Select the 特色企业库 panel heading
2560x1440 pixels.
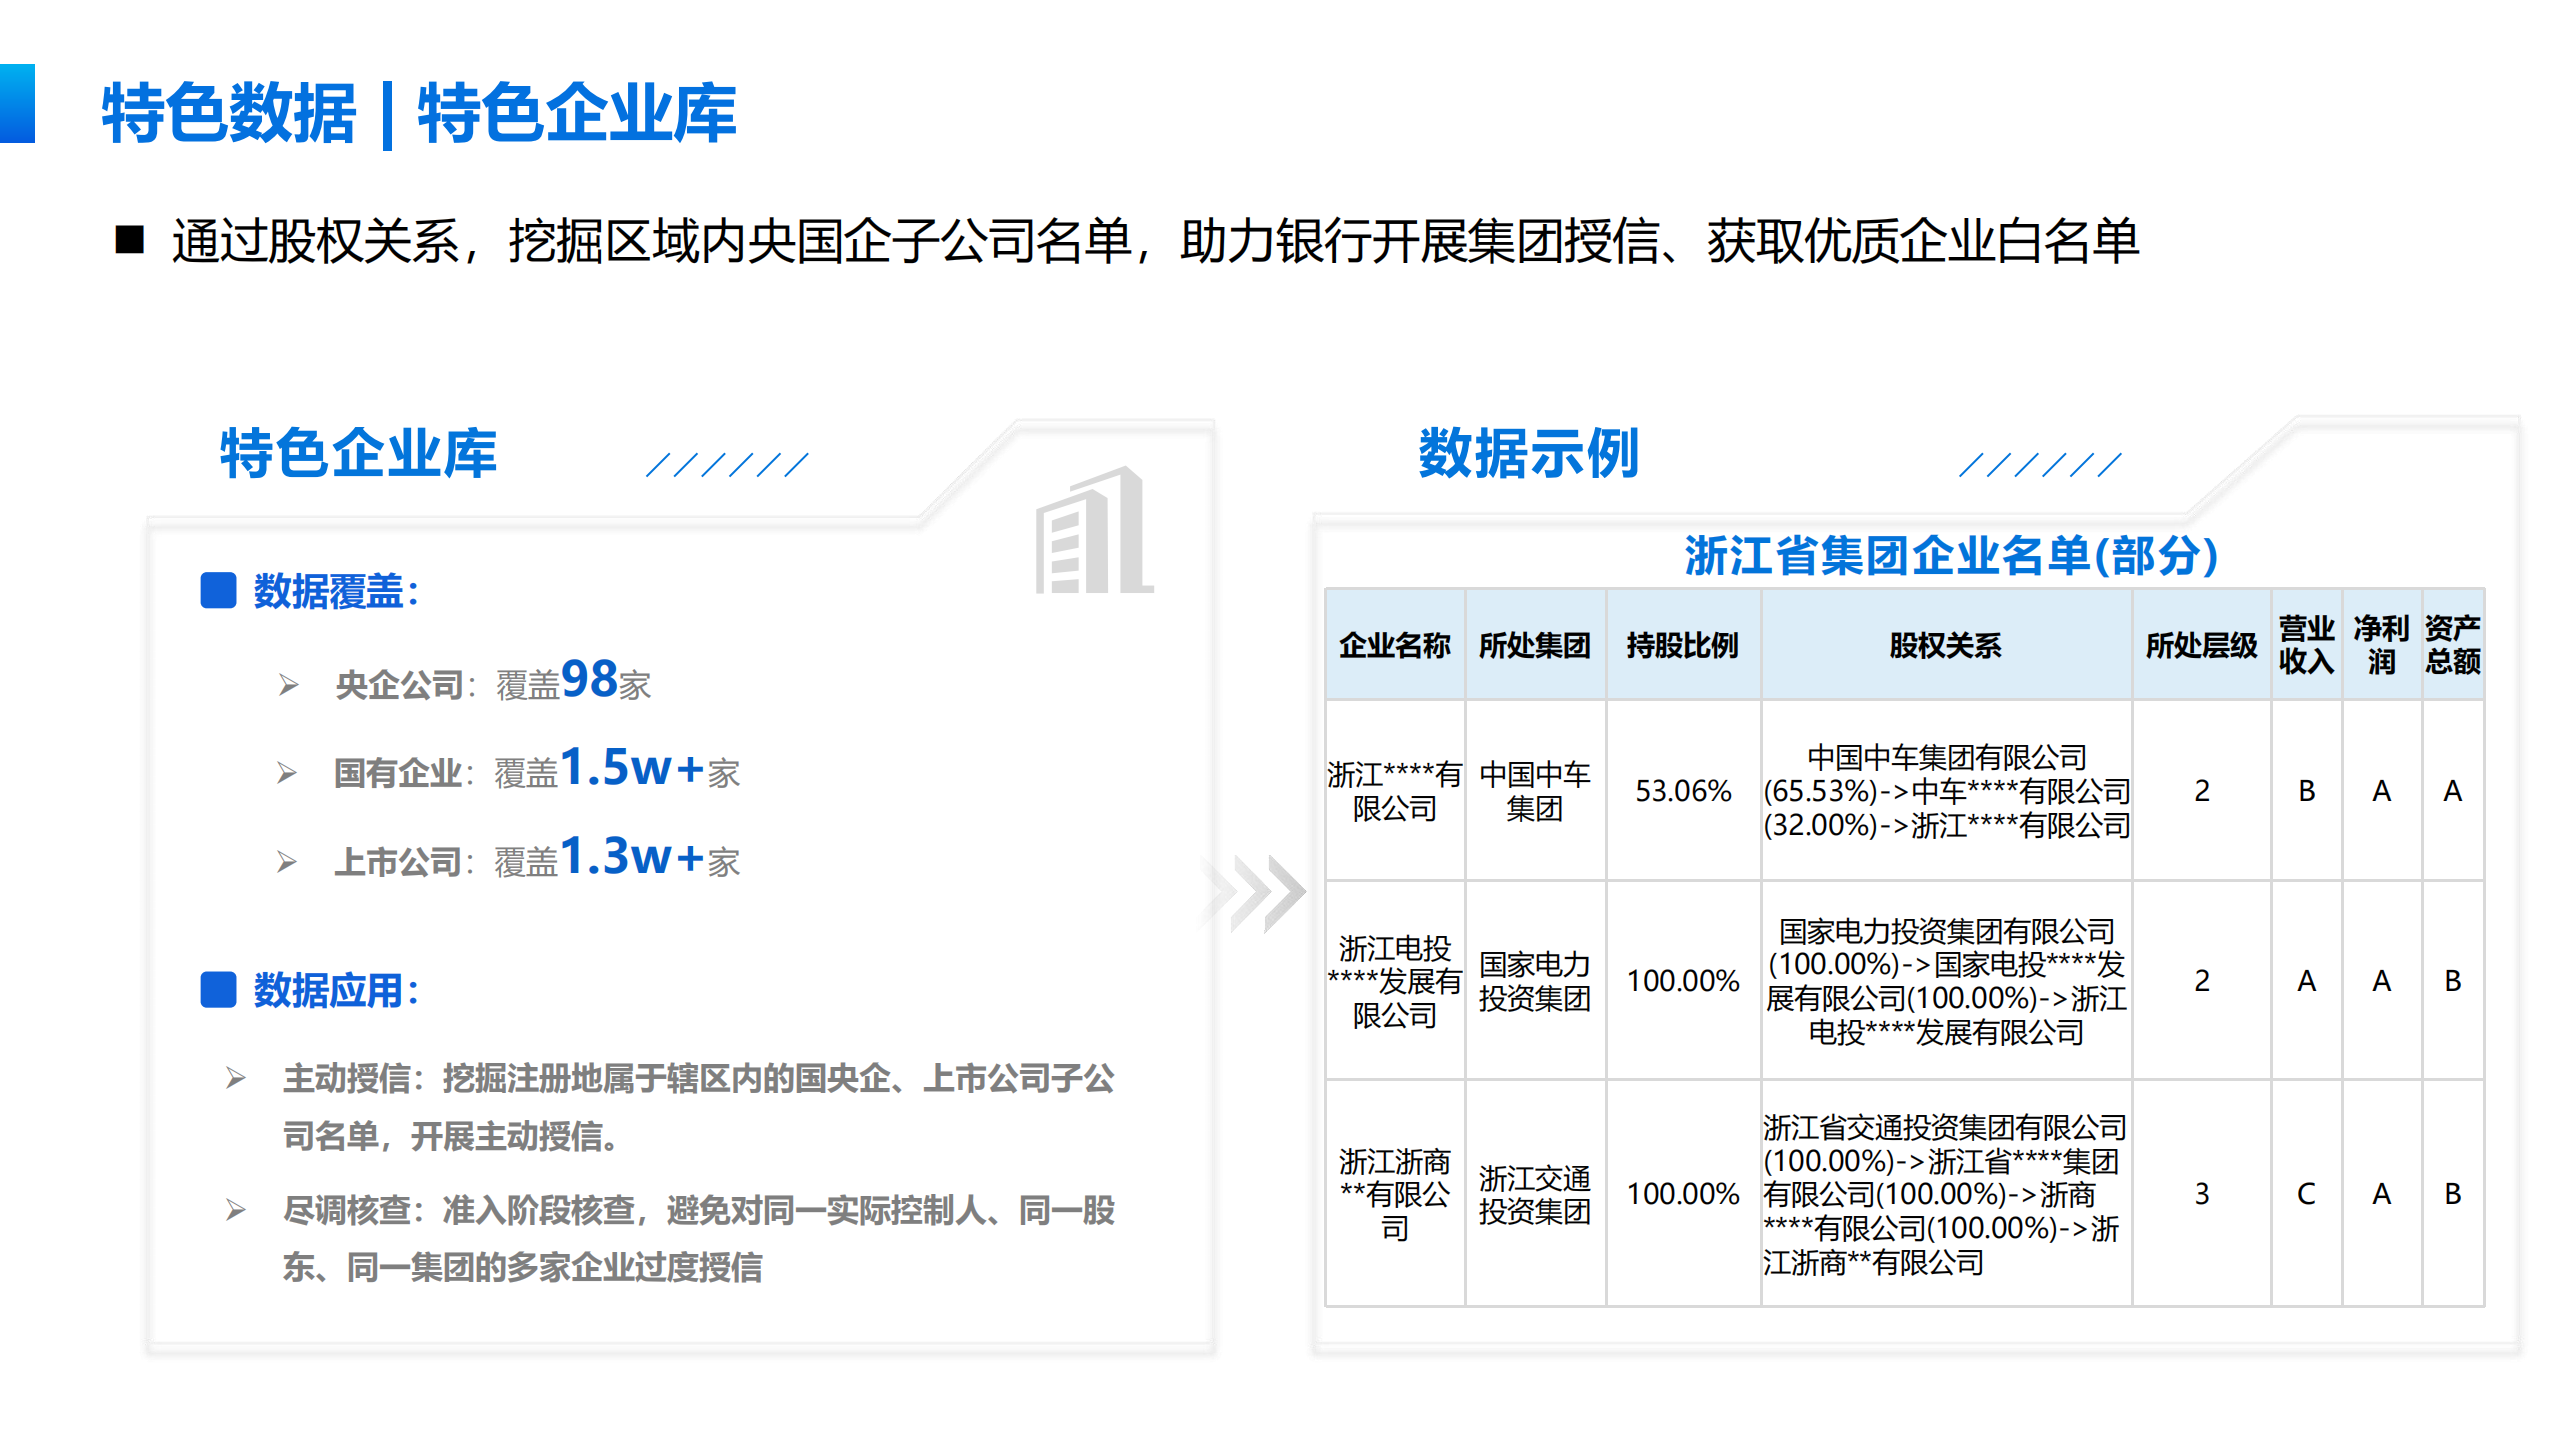[x=358, y=453]
